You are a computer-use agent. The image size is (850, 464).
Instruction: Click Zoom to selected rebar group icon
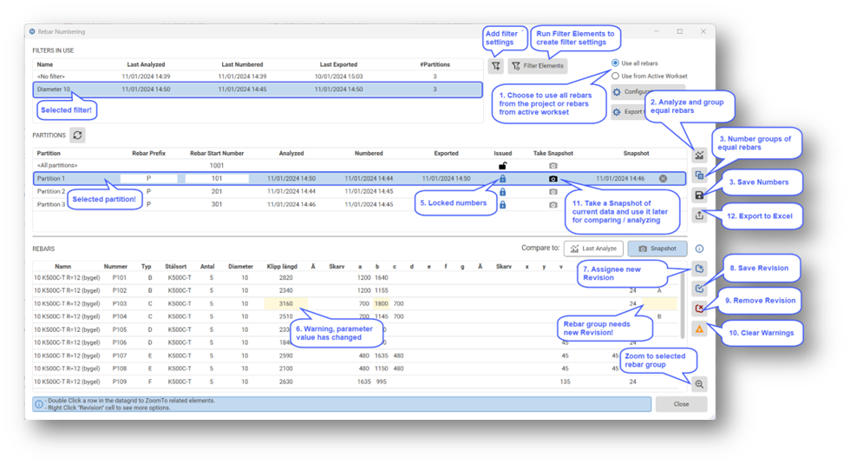[x=699, y=384]
